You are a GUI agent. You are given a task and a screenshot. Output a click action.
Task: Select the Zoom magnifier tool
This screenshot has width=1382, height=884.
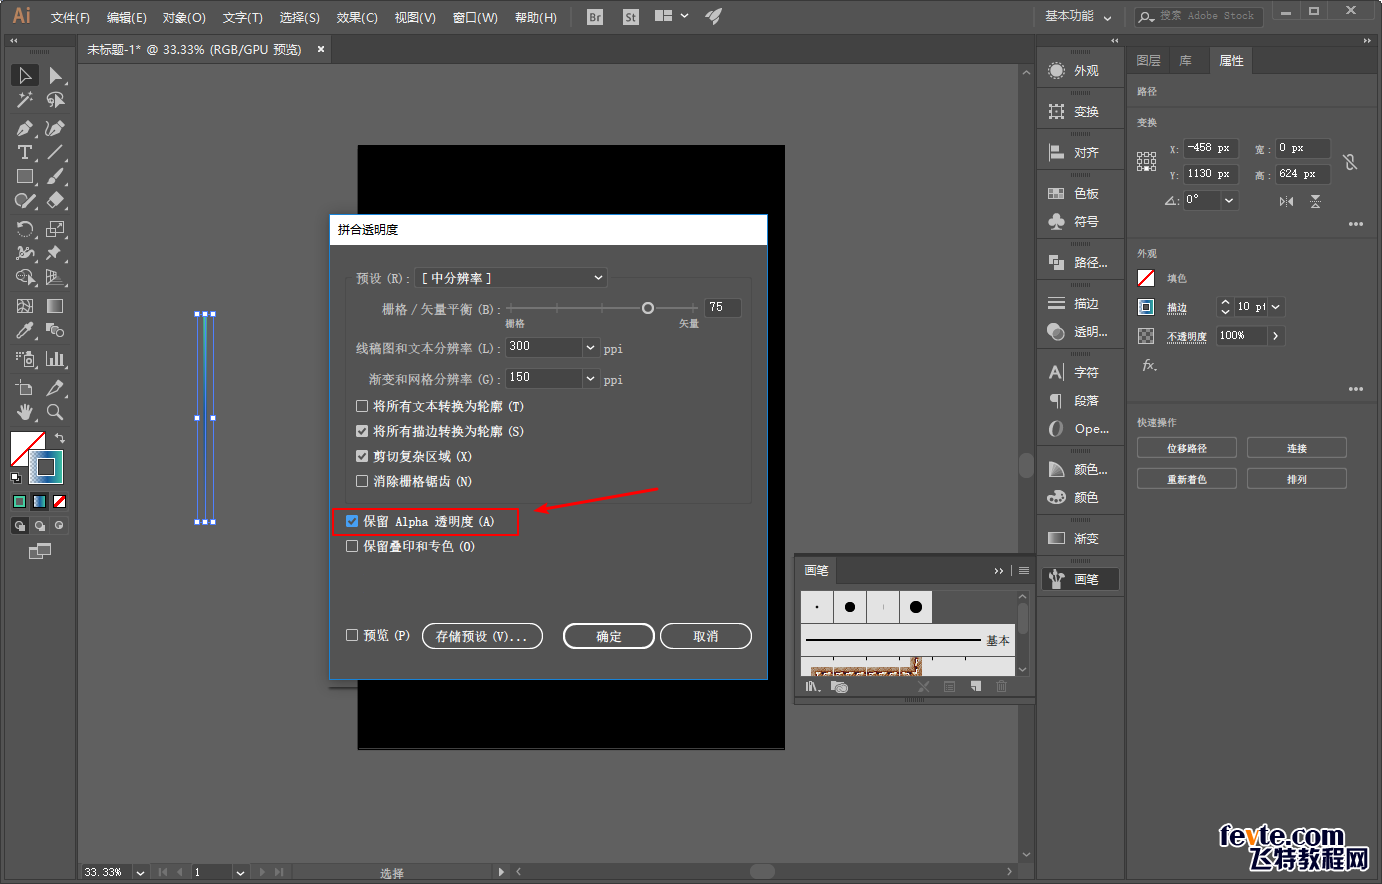coord(56,411)
